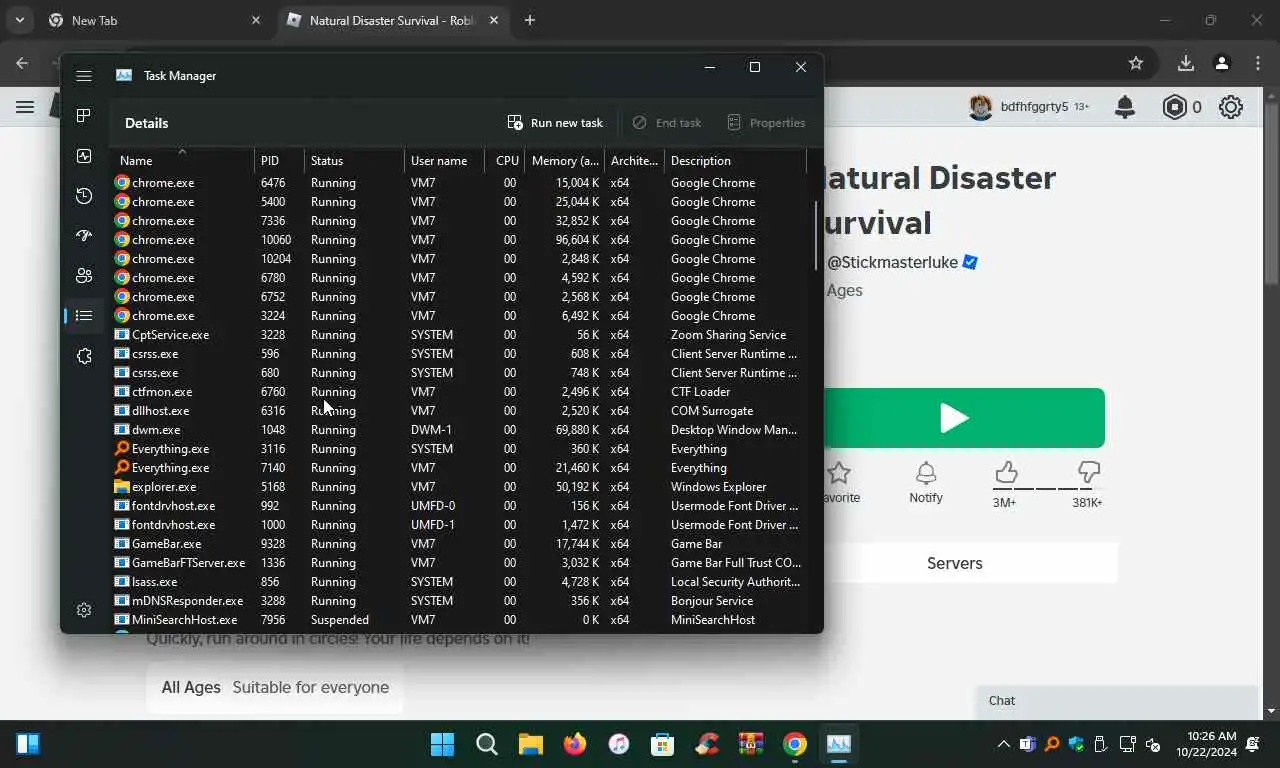The image size is (1280, 768).
Task: Open a new Chrome tab
Action: pos(530,20)
